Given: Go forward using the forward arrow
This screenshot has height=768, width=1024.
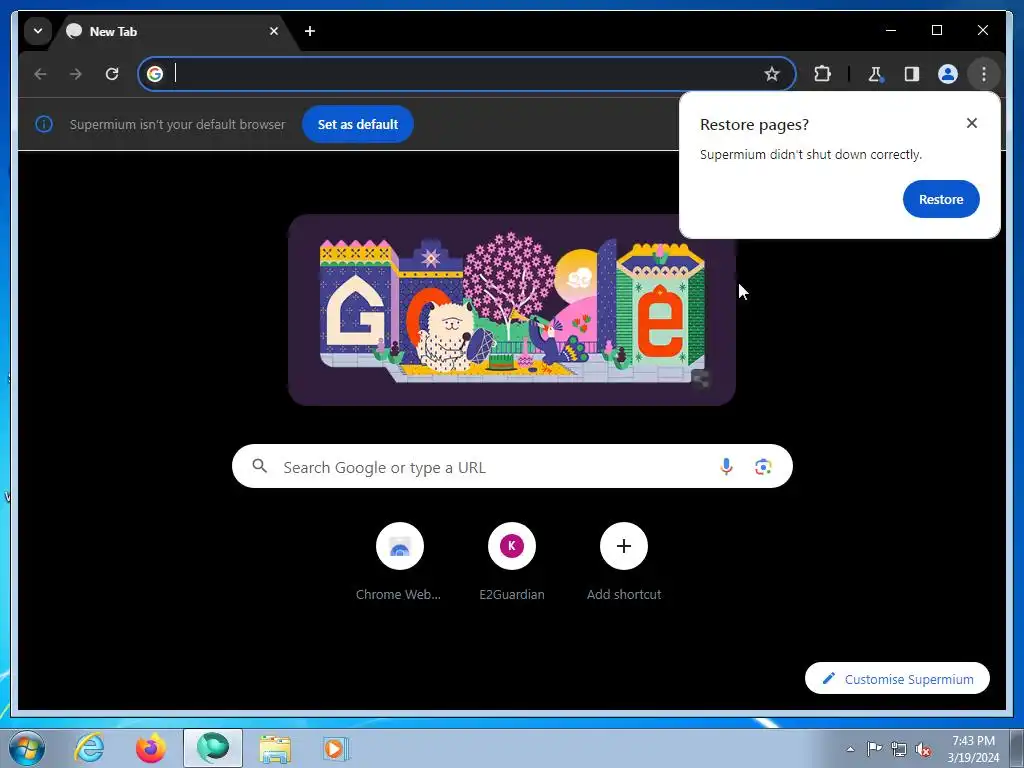Looking at the screenshot, I should click(x=76, y=74).
